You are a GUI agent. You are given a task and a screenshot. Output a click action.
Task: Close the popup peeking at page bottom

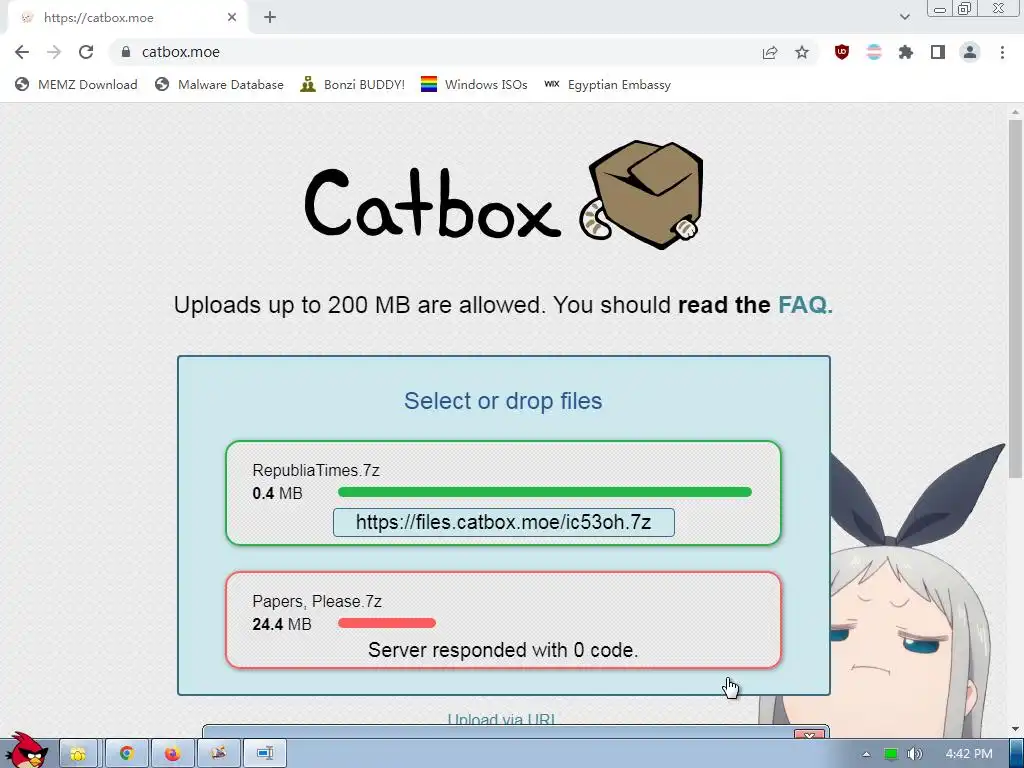pos(809,735)
